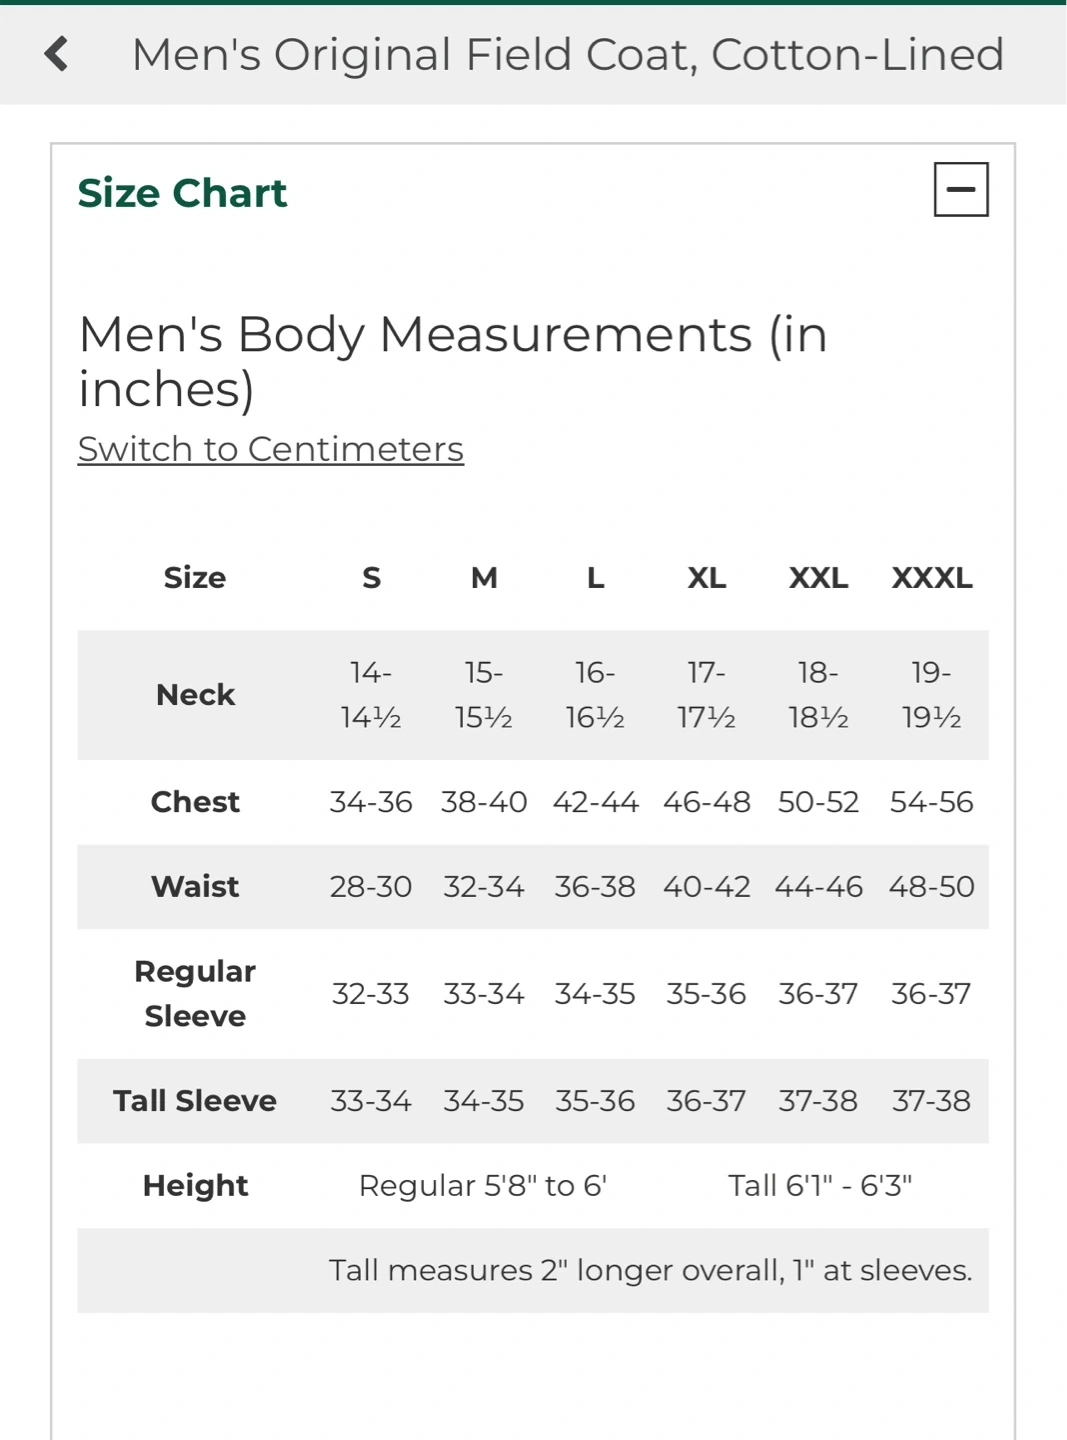
Task: Collapse the Size Chart section
Action: coord(960,189)
